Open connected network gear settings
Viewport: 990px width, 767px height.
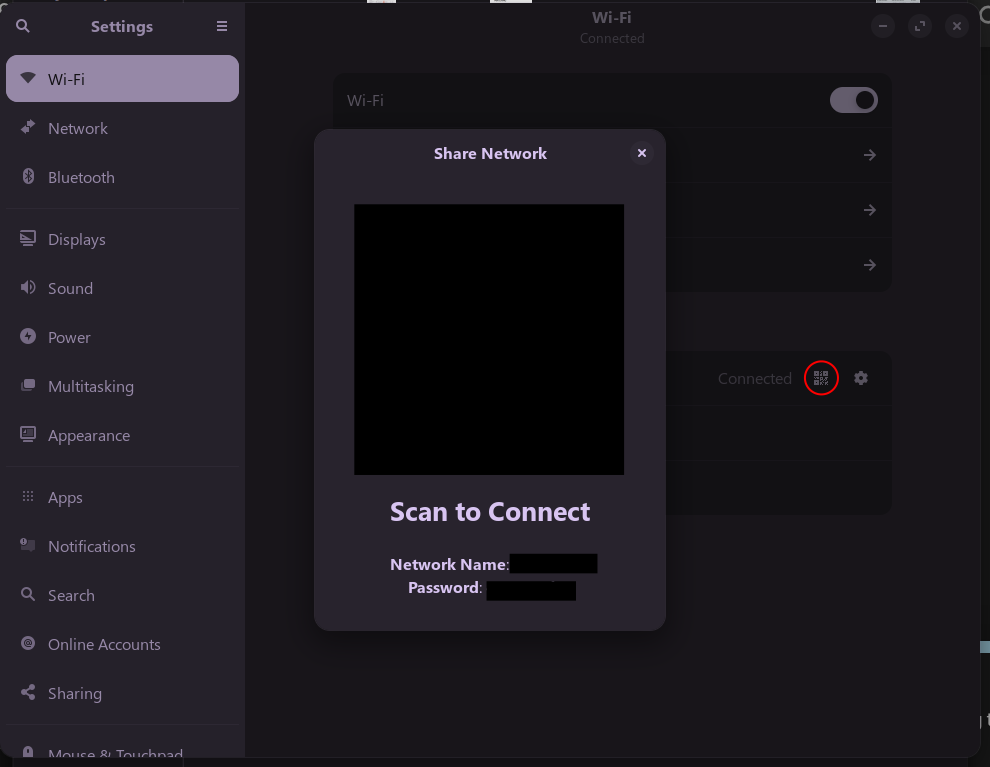(861, 378)
